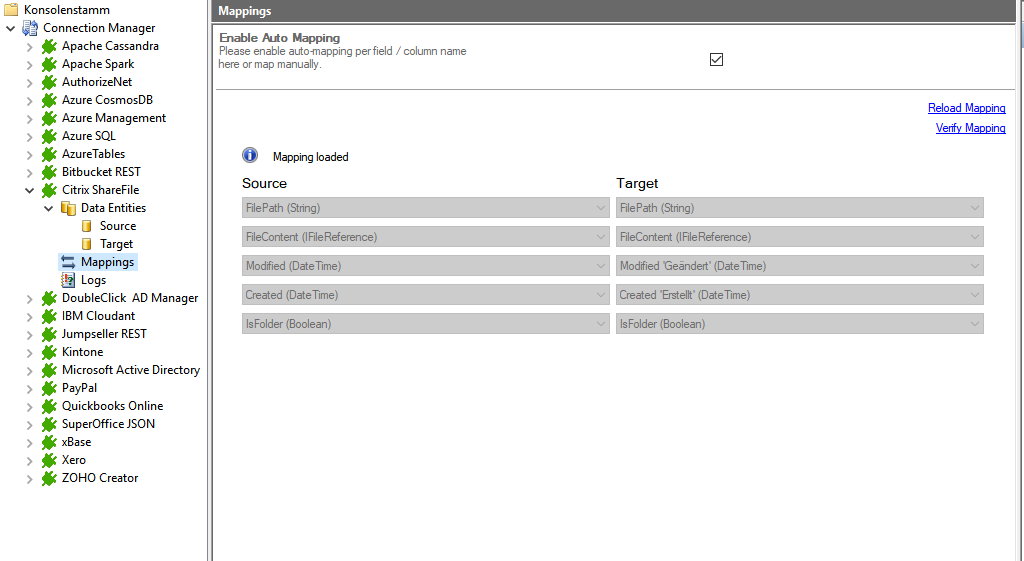Viewport: 1024px width, 561px height.
Task: Click the Citrix ShareFile connection icon
Action: pos(49,190)
